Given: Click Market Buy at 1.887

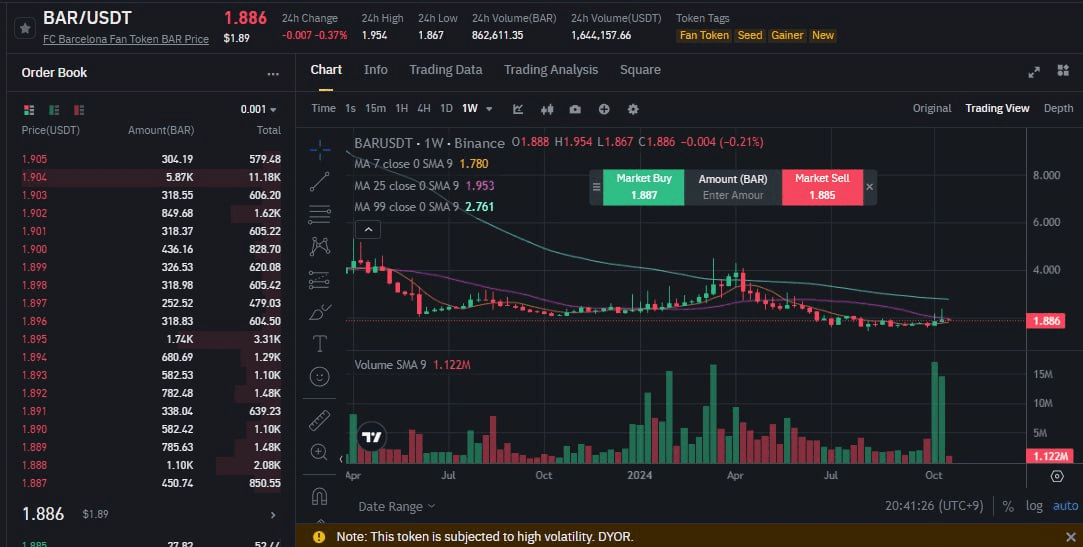Looking at the screenshot, I should [x=644, y=187].
